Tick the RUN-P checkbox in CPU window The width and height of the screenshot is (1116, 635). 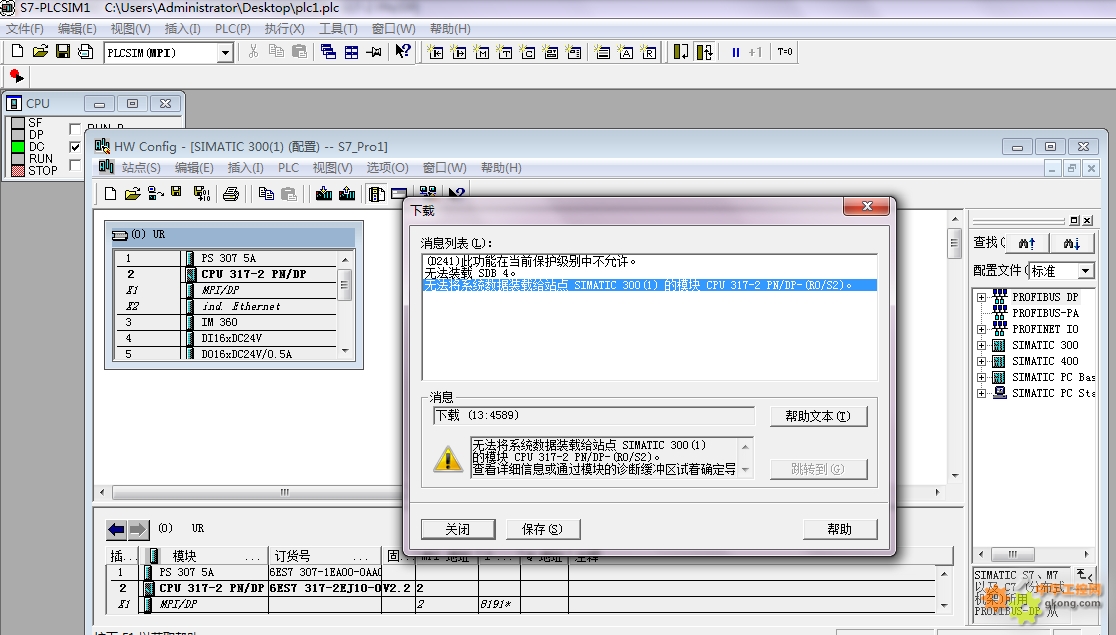click(x=75, y=129)
